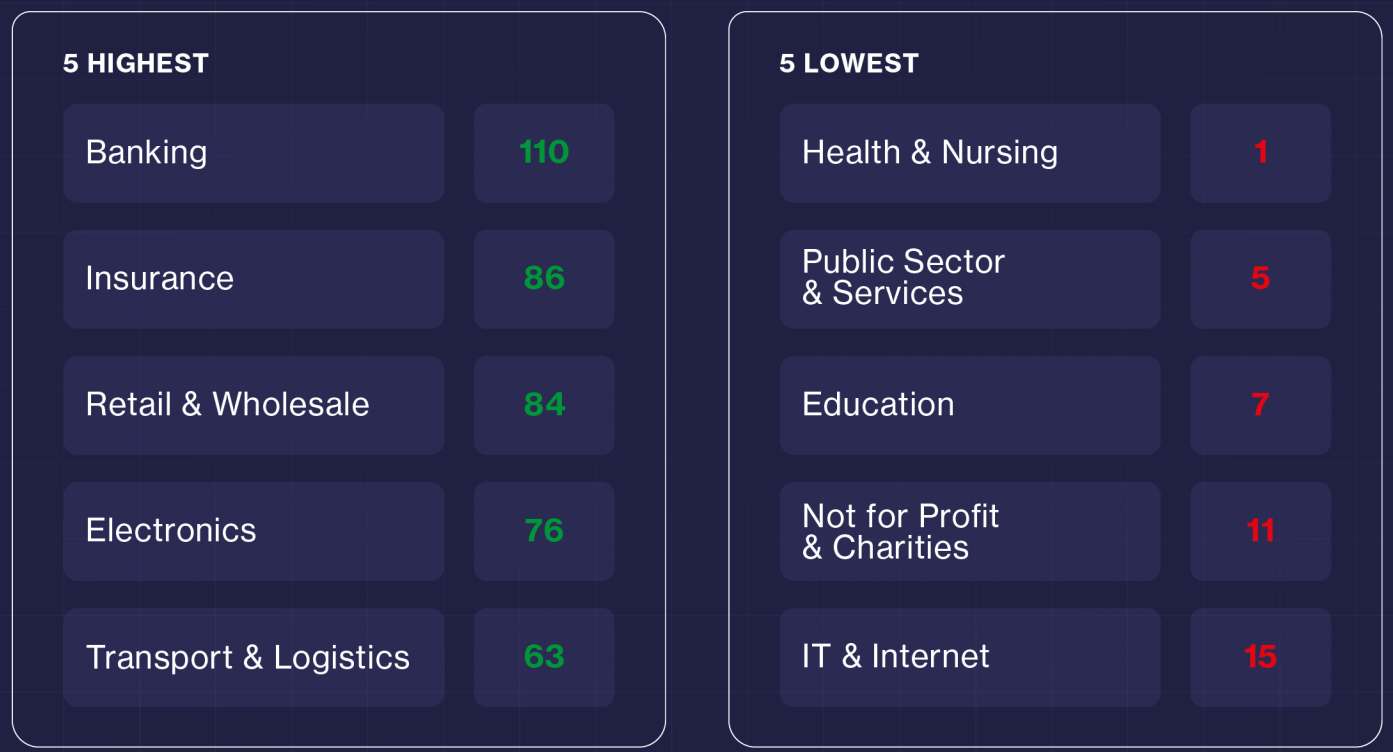The image size is (1393, 752).
Task: Click the Retail & Wholesale box
Action: (253, 405)
